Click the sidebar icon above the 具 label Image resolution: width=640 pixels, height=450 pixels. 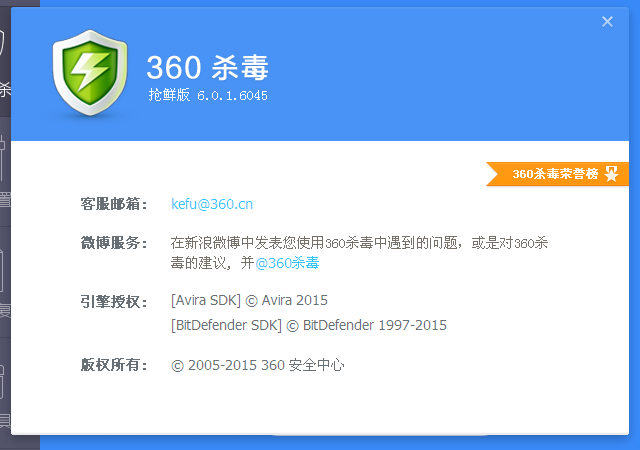[4, 380]
